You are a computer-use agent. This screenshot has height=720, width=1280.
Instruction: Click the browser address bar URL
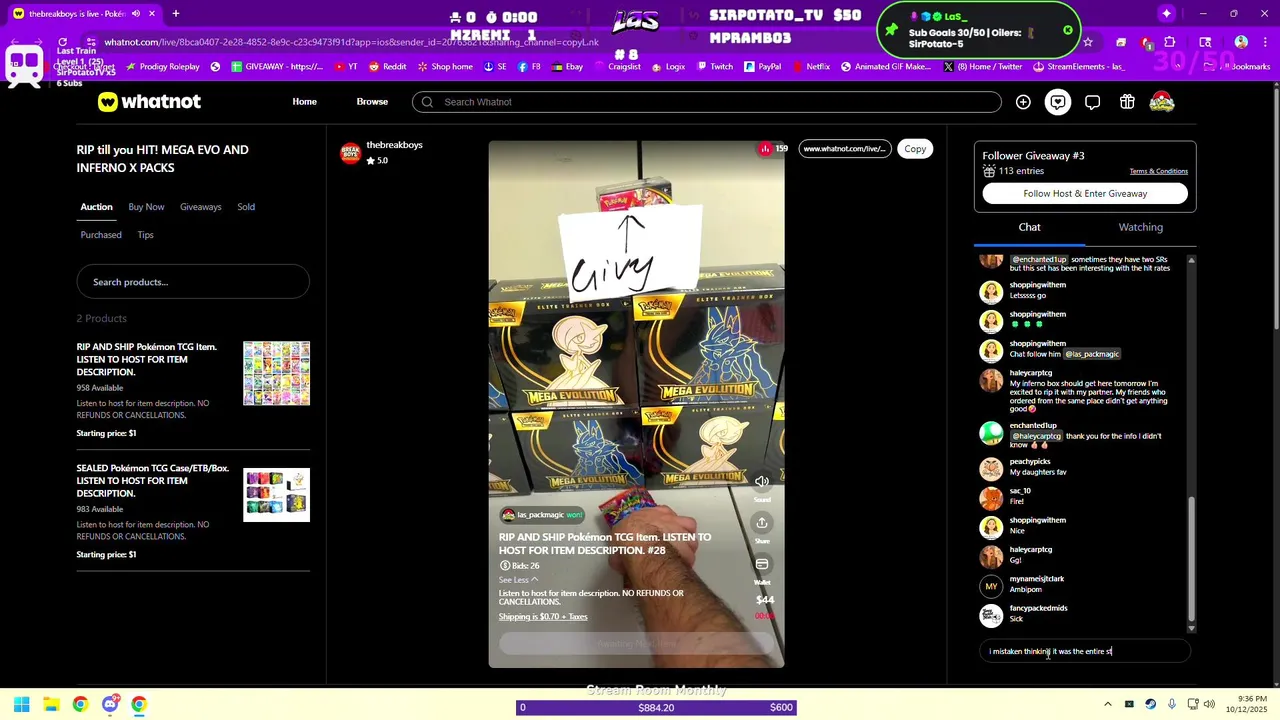[351, 42]
